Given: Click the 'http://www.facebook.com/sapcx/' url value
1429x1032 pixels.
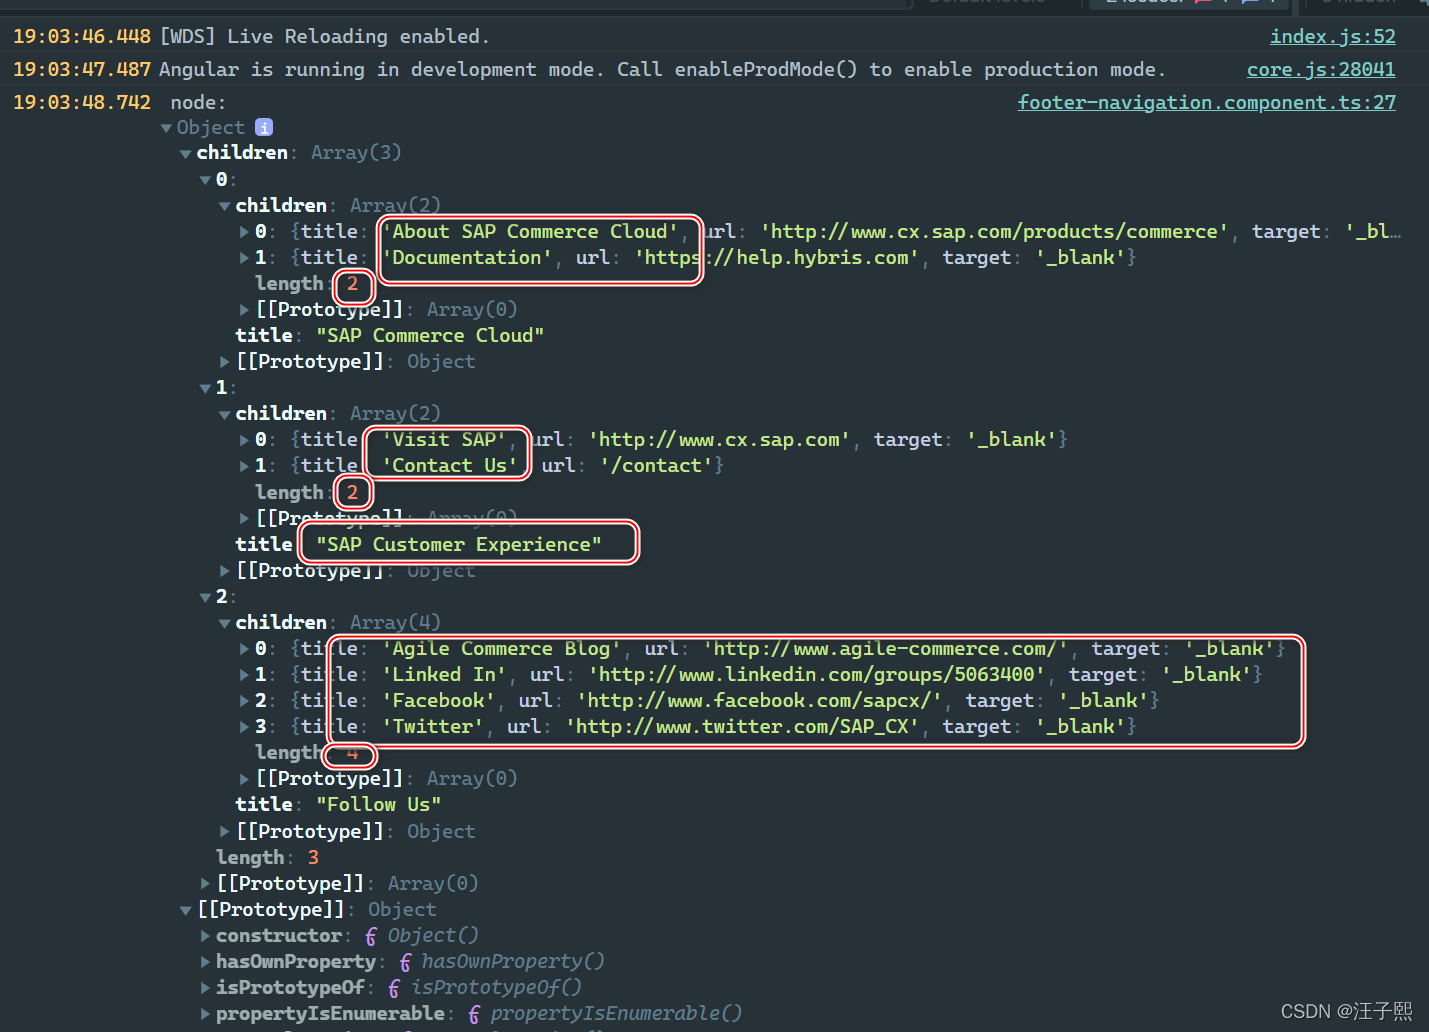Looking at the screenshot, I should tap(760, 700).
